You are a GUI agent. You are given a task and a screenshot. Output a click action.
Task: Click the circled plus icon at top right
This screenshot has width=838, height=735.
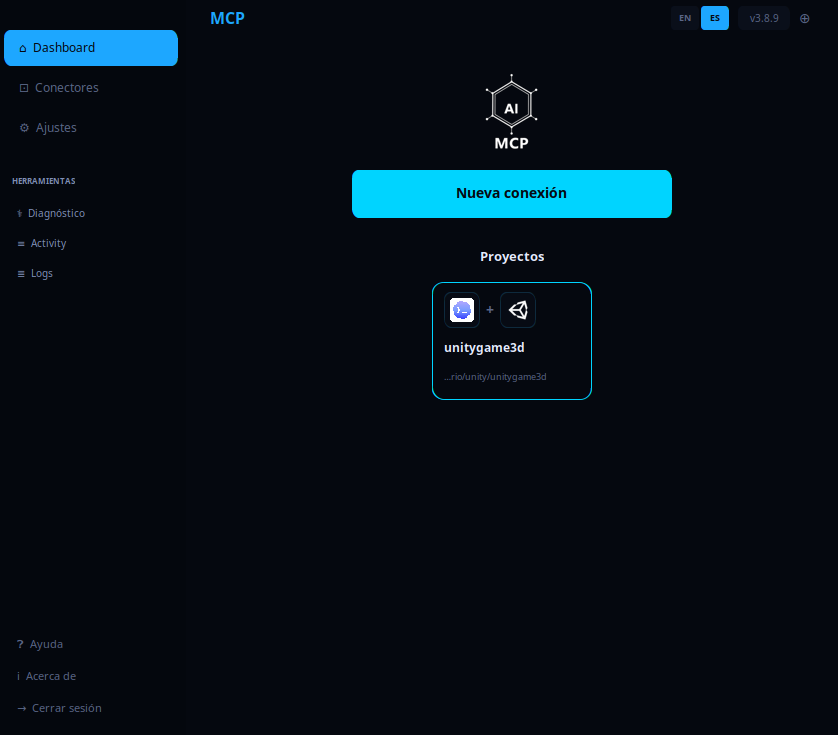coord(804,19)
